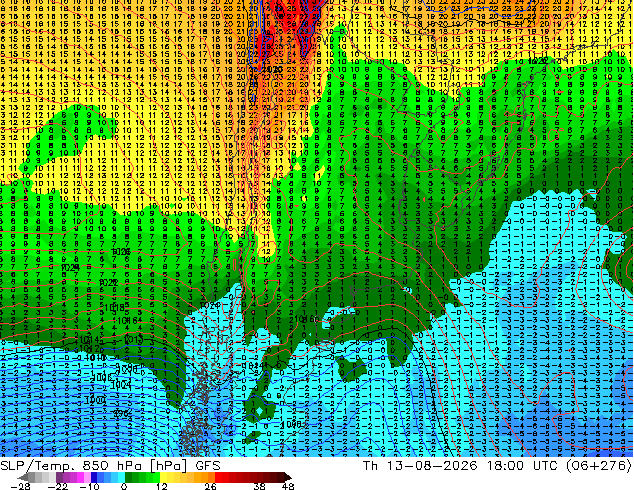
Task: Click the '1014' isobar label
Action: point(90,340)
